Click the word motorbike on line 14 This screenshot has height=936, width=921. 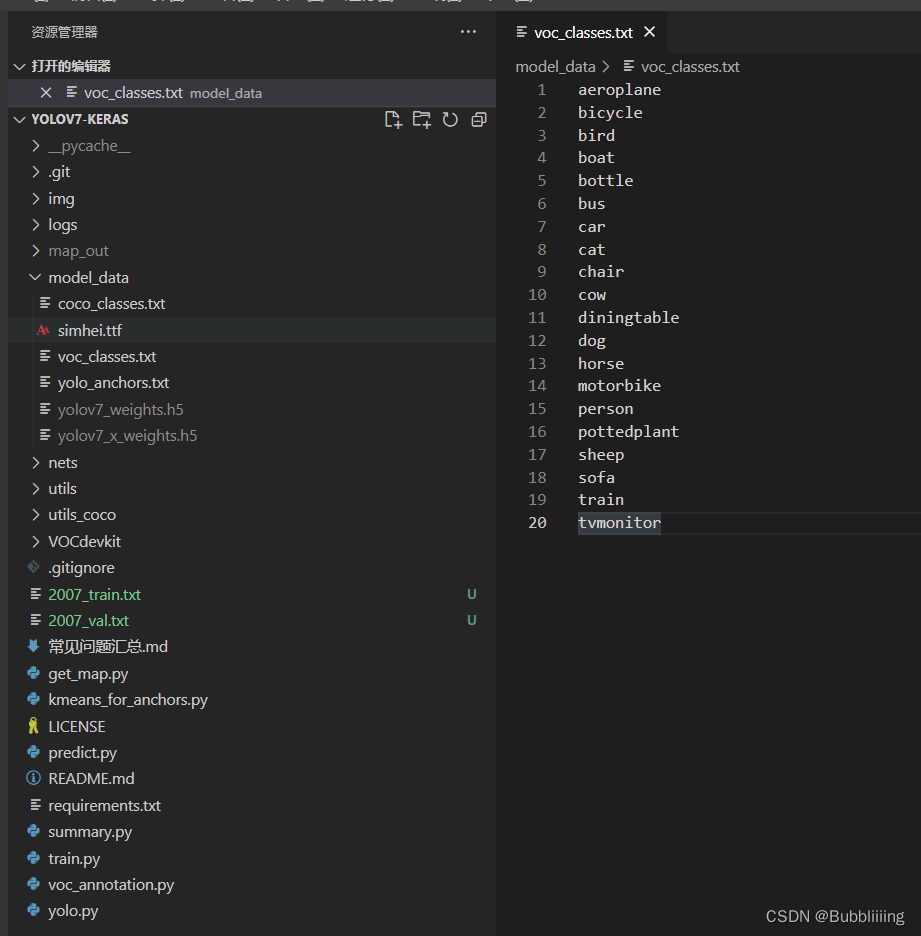tap(619, 386)
